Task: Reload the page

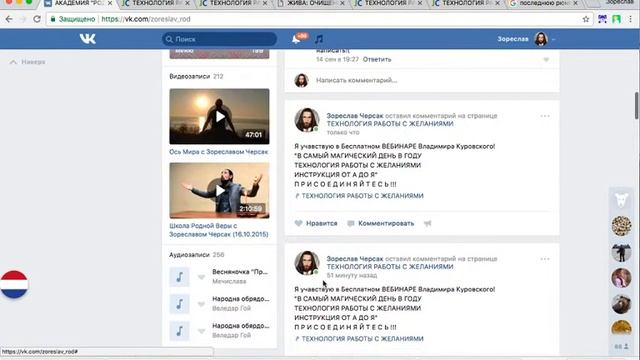Action: 37,19
